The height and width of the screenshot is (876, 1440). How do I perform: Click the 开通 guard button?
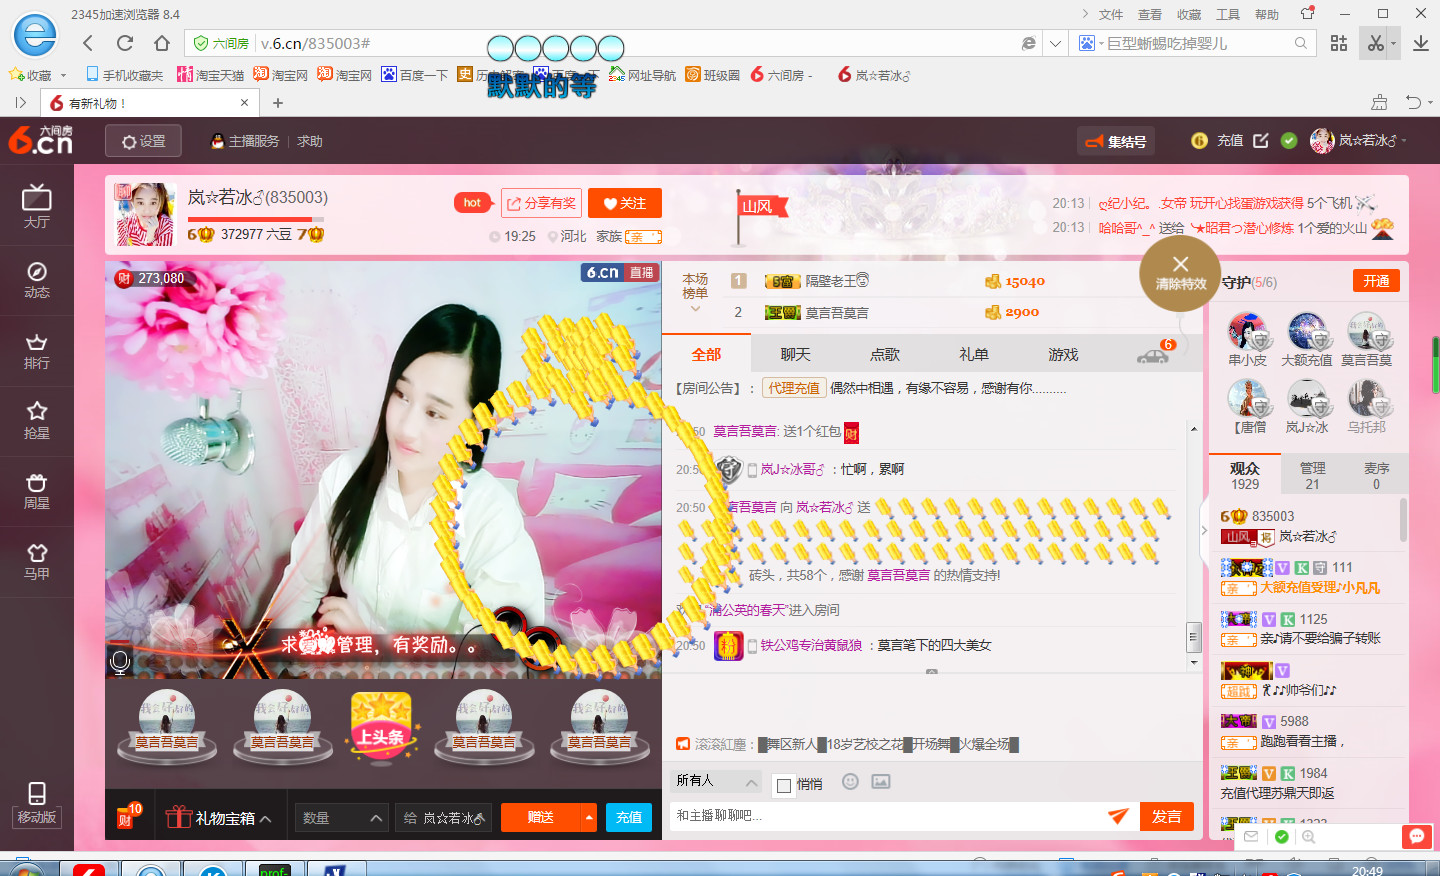pyautogui.click(x=1376, y=281)
